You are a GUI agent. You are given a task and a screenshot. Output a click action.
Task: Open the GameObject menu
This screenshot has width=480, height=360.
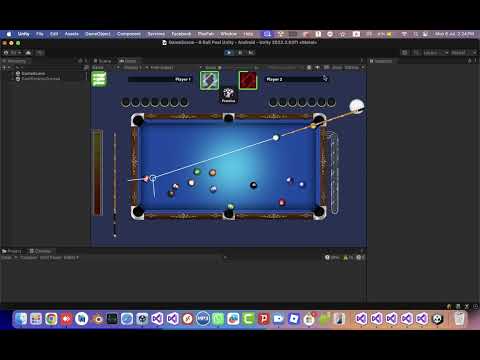click(98, 34)
